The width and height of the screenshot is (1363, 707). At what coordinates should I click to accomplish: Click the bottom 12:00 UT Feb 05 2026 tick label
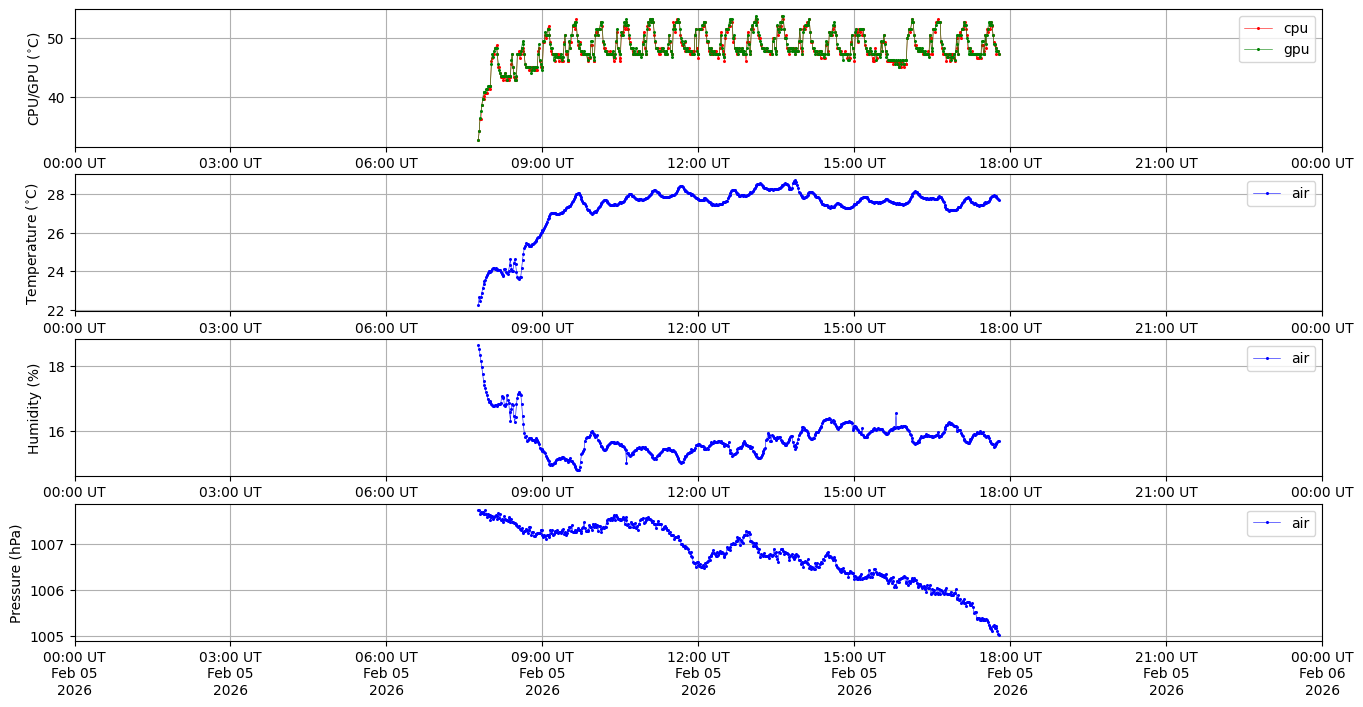click(x=698, y=673)
